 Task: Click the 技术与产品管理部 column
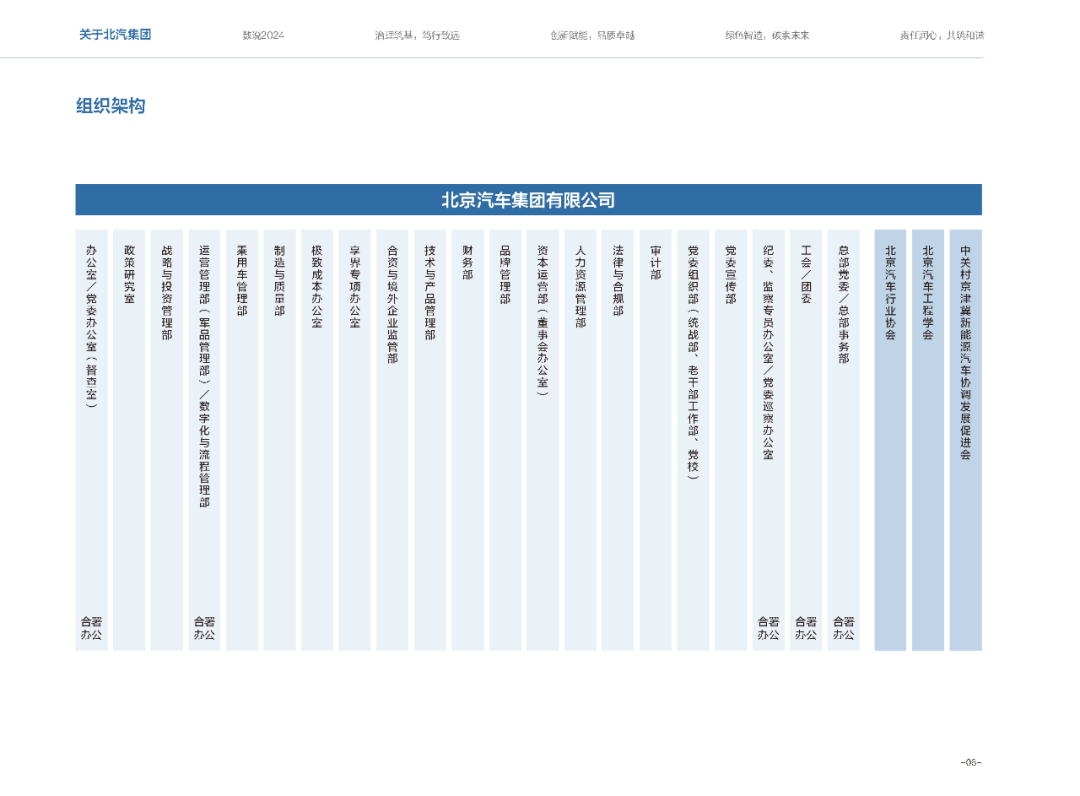click(x=430, y=440)
